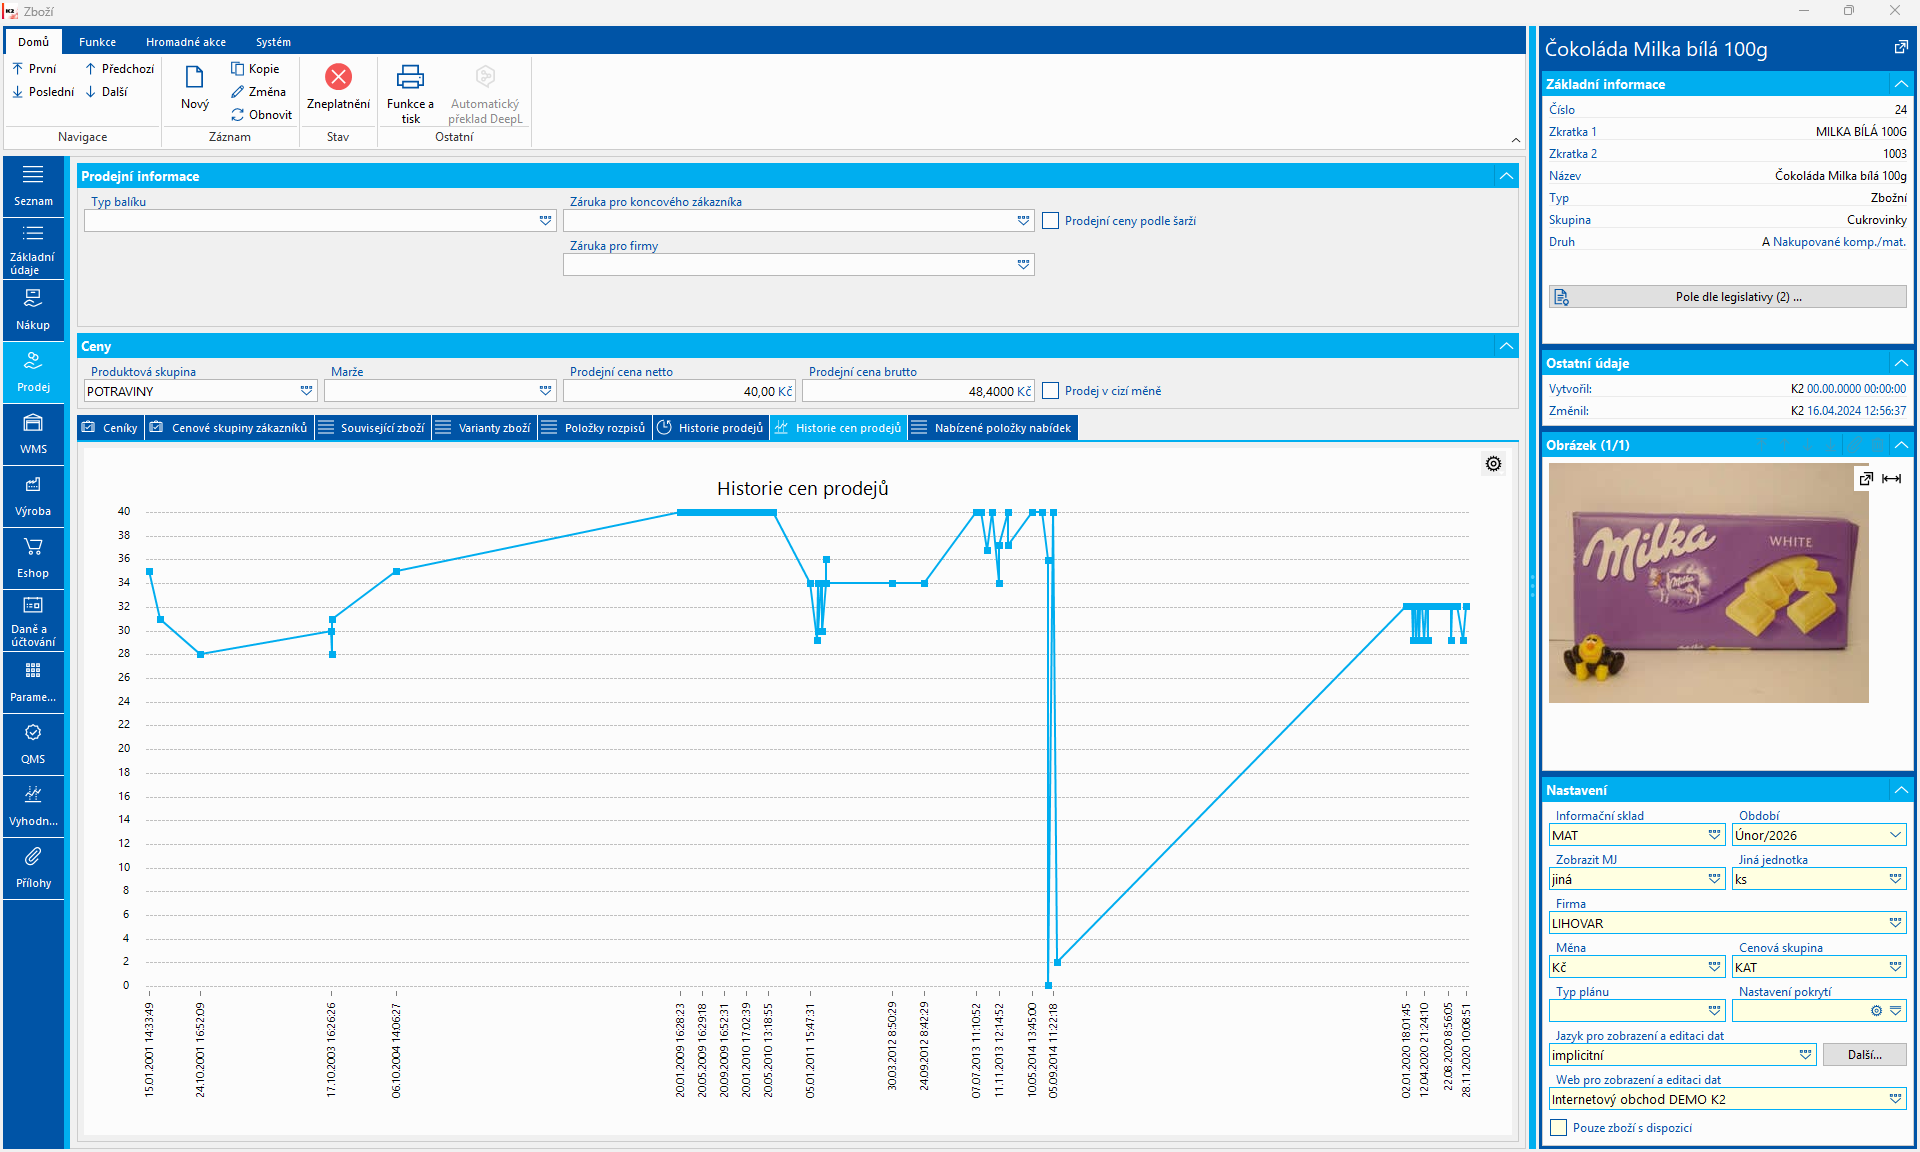Image resolution: width=1920 pixels, height=1152 pixels.
Task: Open the Seznam sidebar section
Action: coord(33,186)
